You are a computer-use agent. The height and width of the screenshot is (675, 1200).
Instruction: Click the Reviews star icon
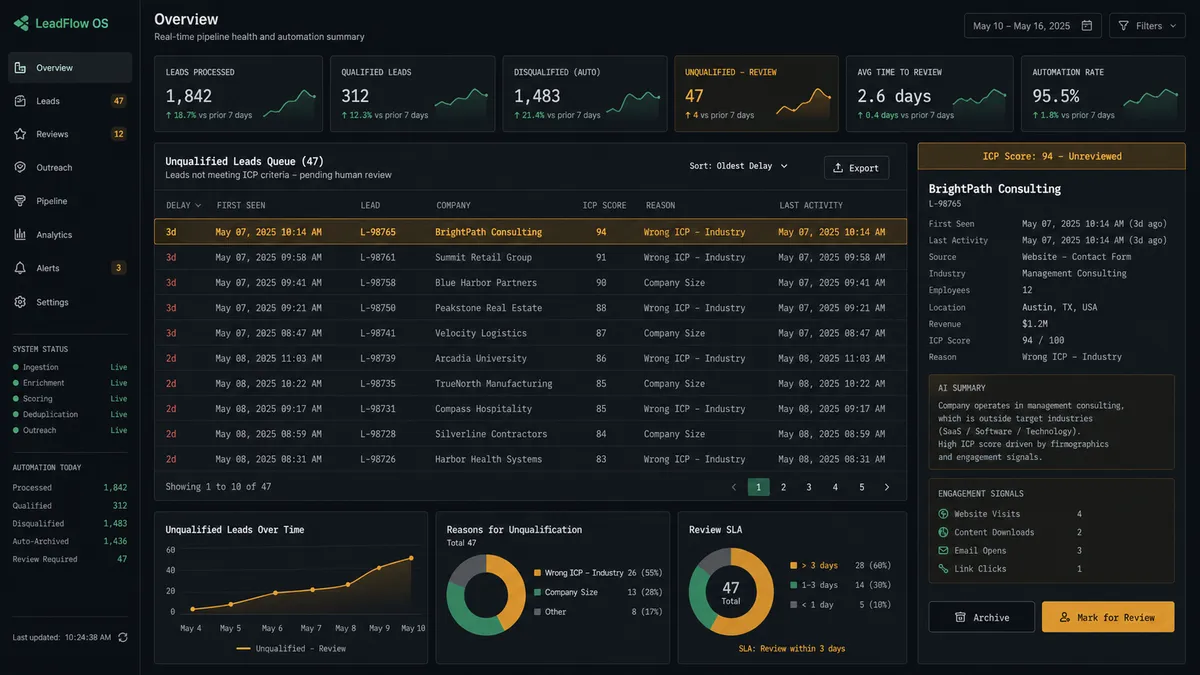point(21,134)
